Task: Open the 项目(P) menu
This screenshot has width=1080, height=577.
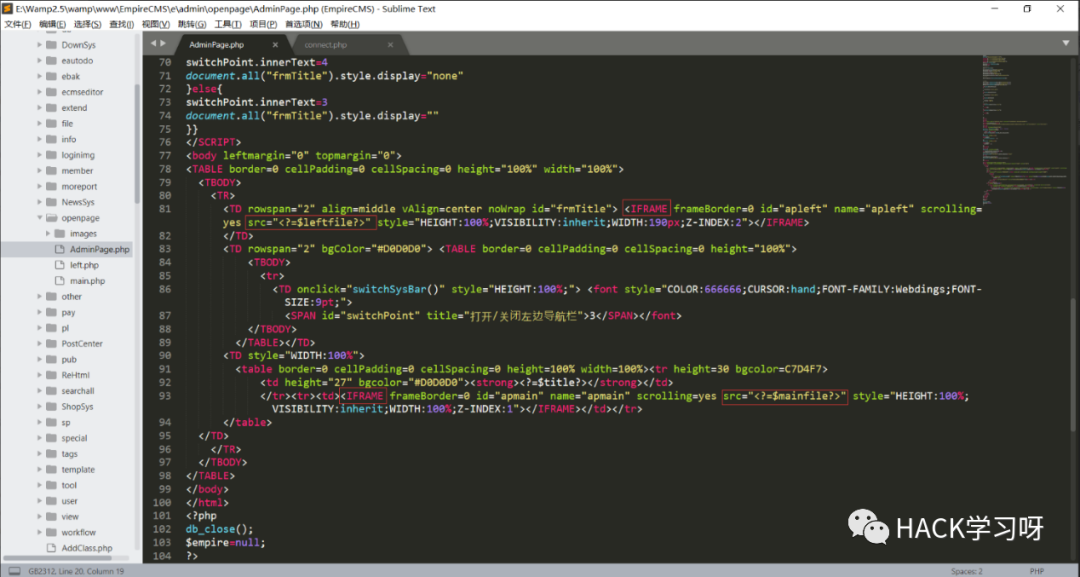Action: click(x=262, y=24)
